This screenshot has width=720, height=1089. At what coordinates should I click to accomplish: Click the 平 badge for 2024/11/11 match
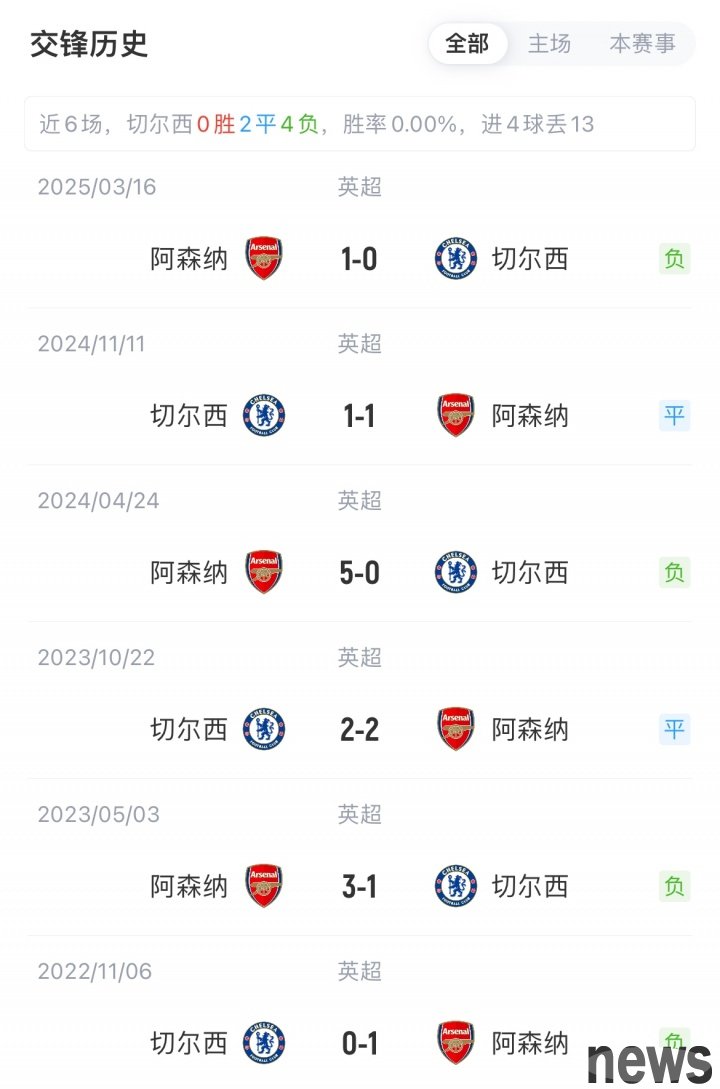[x=675, y=415]
